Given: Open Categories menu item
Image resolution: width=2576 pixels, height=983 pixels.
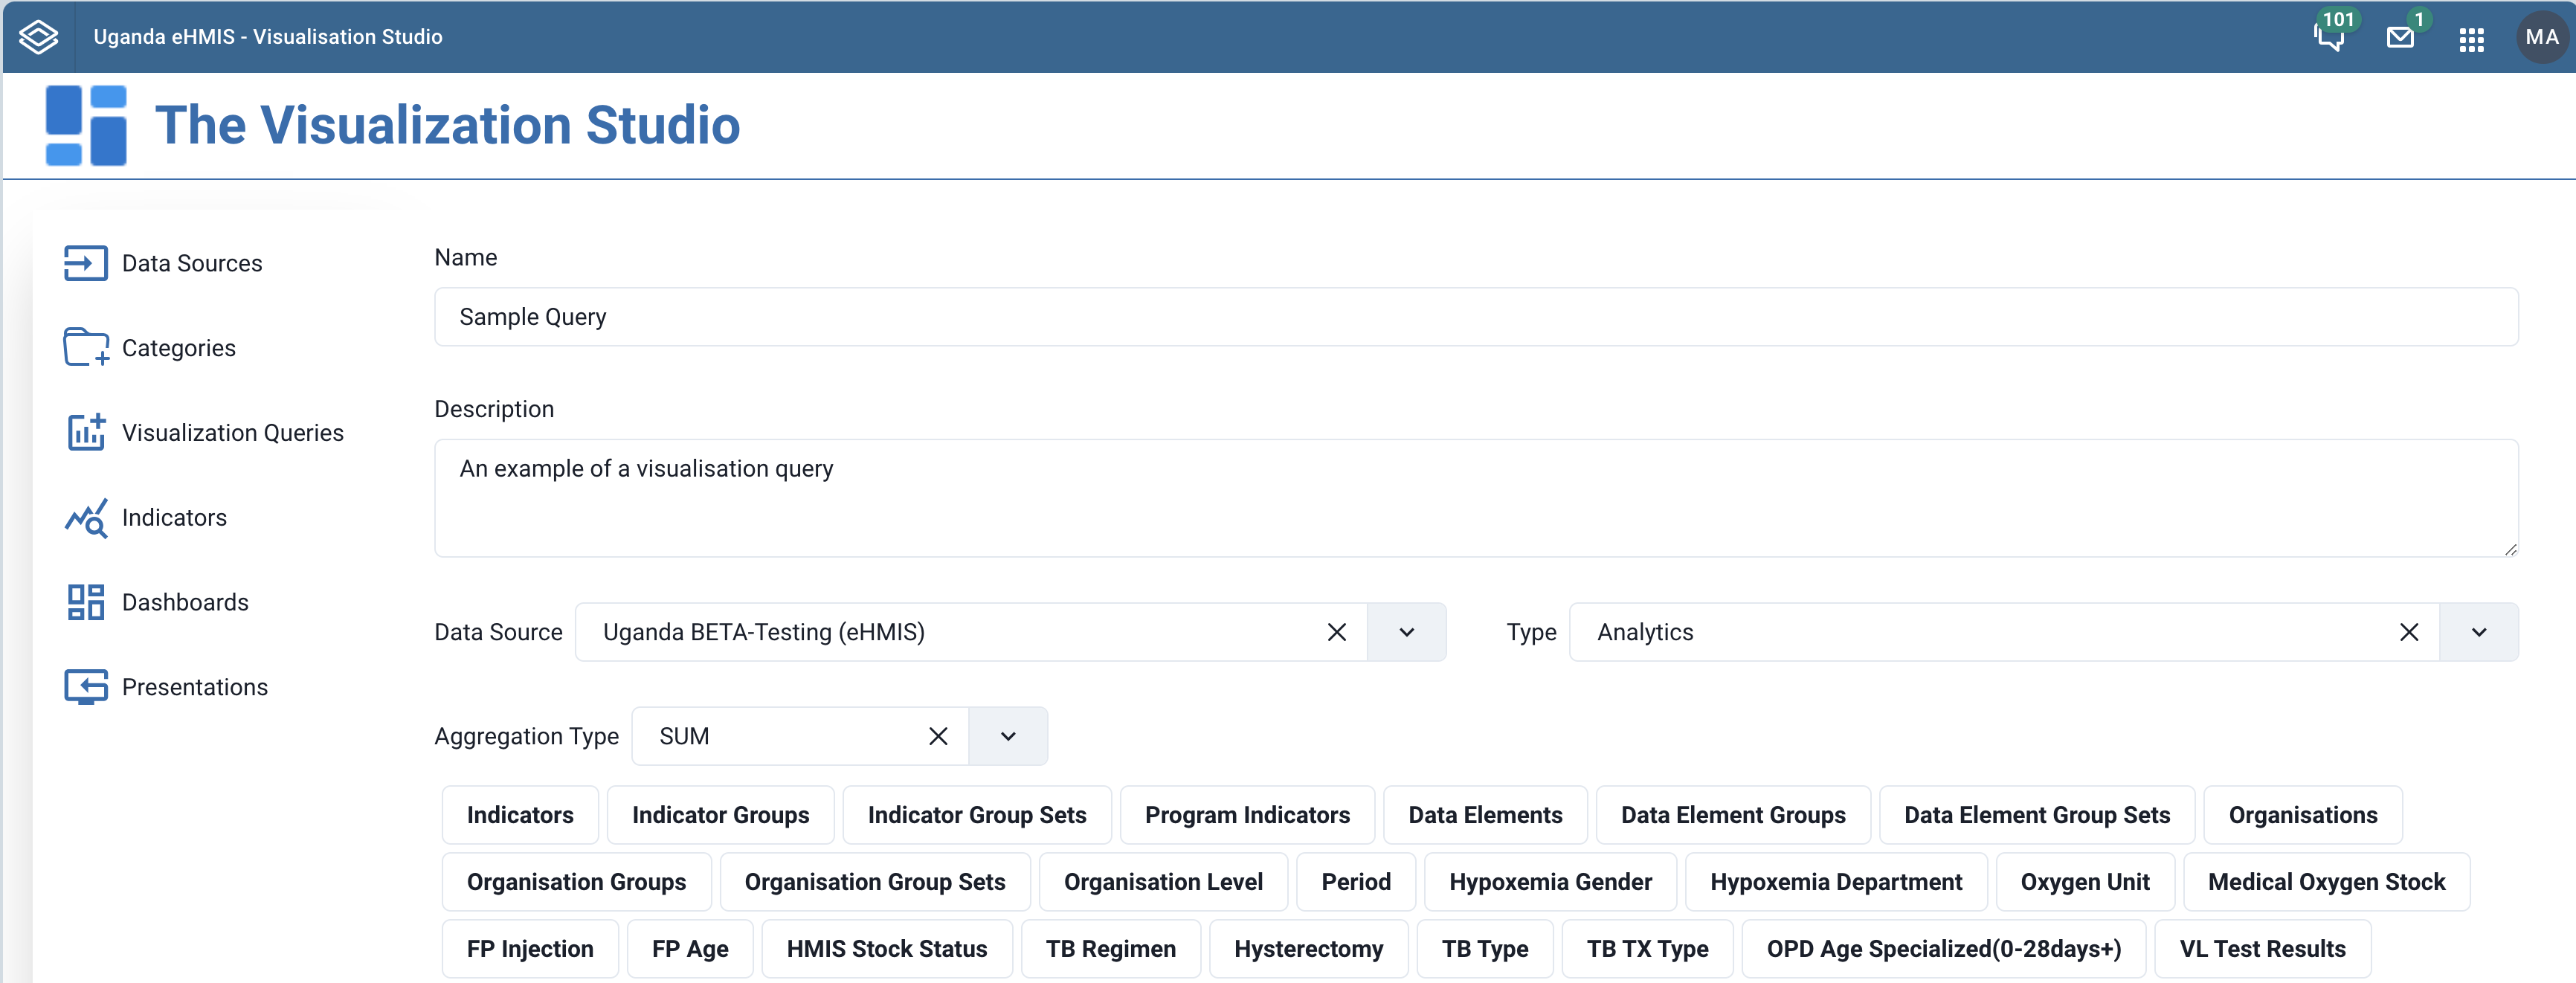Looking at the screenshot, I should [179, 348].
